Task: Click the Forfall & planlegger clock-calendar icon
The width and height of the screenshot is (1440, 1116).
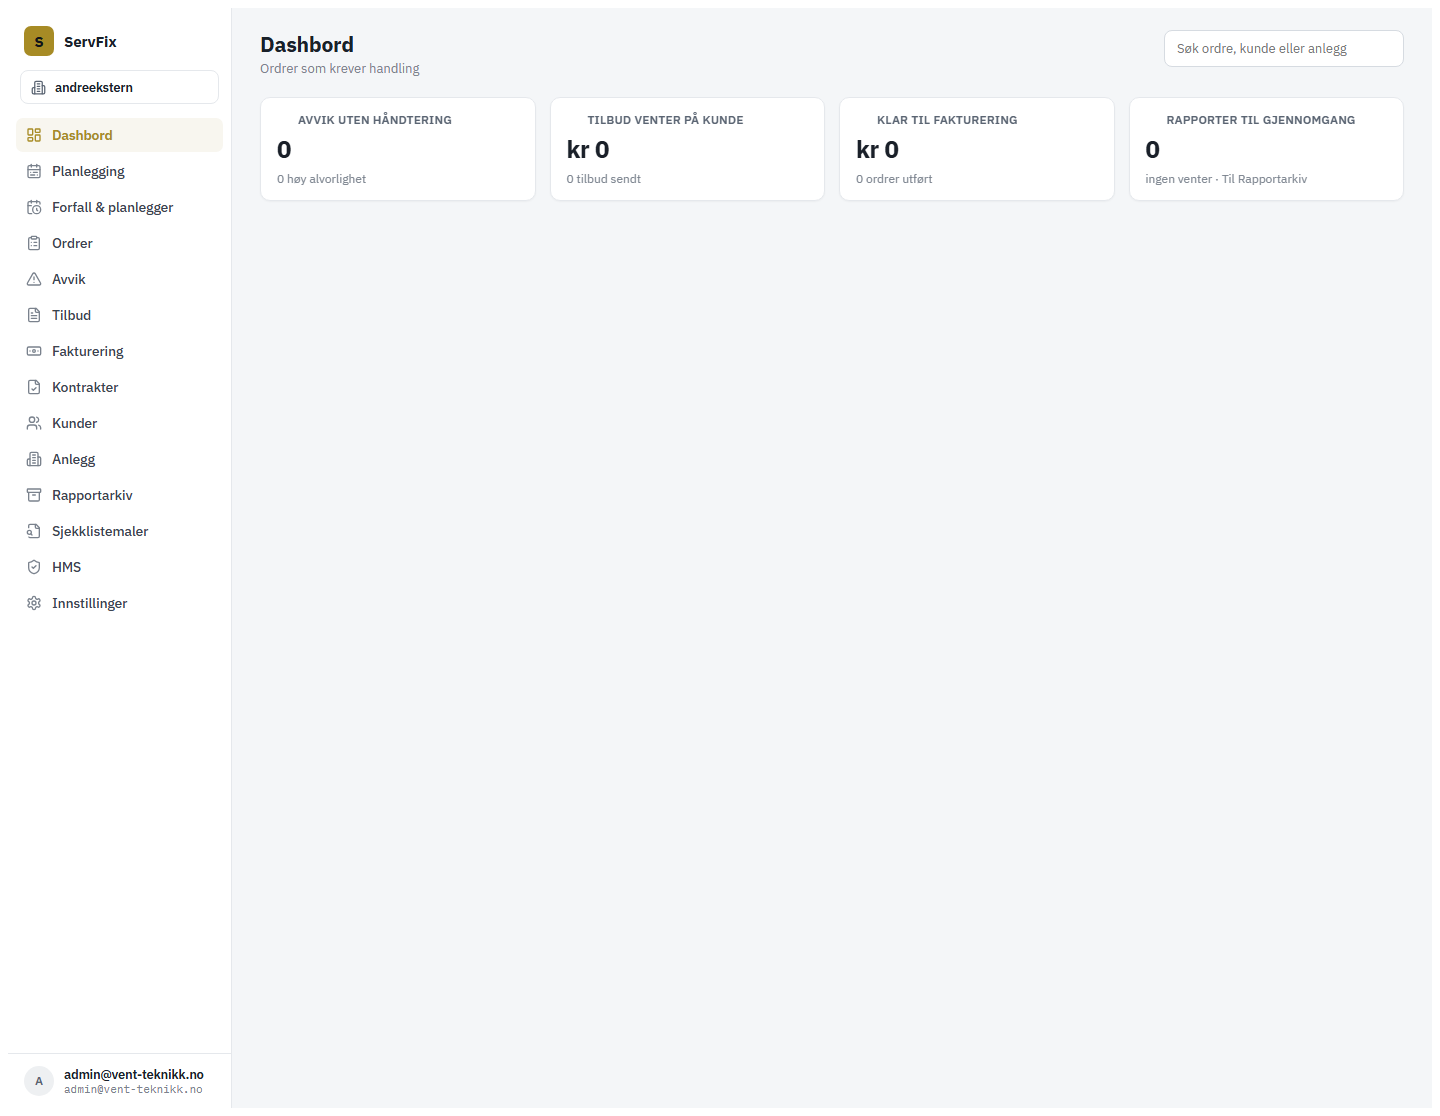Action: tap(34, 207)
